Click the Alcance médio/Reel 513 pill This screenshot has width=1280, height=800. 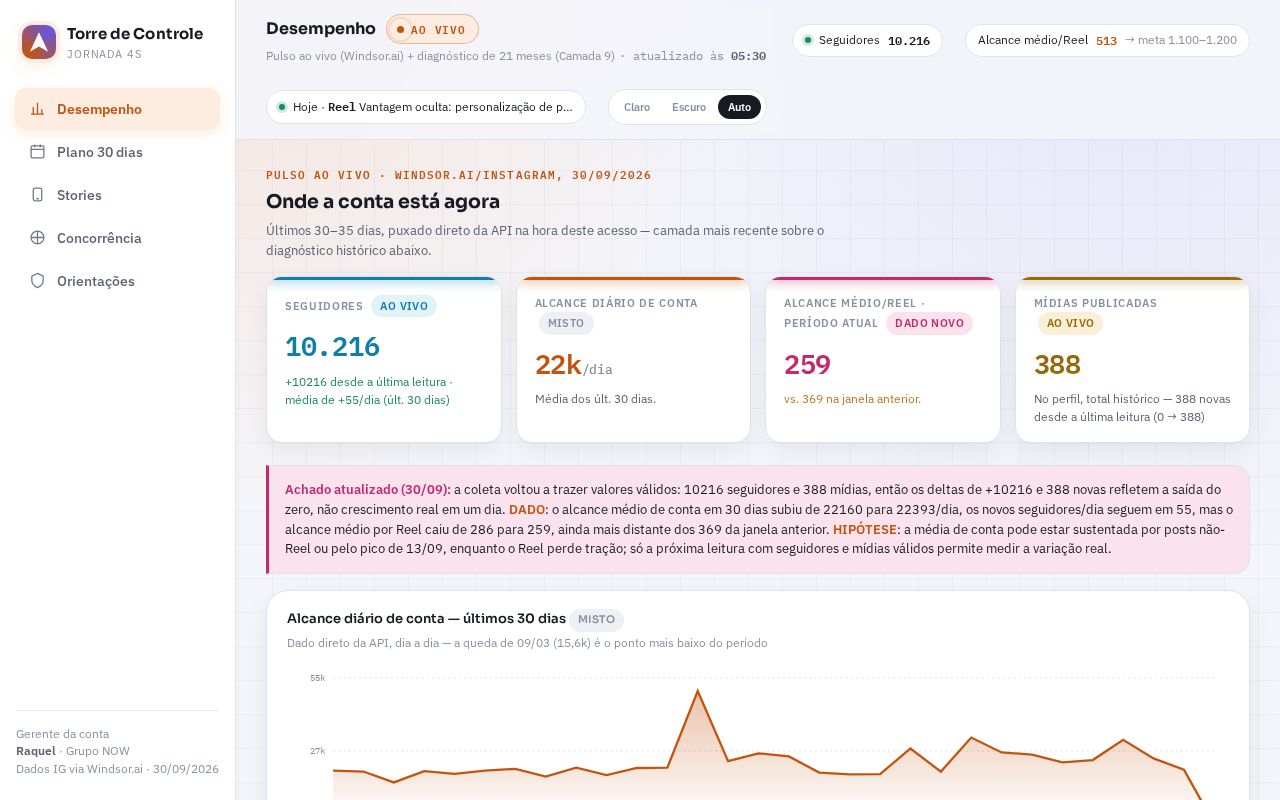1107,40
